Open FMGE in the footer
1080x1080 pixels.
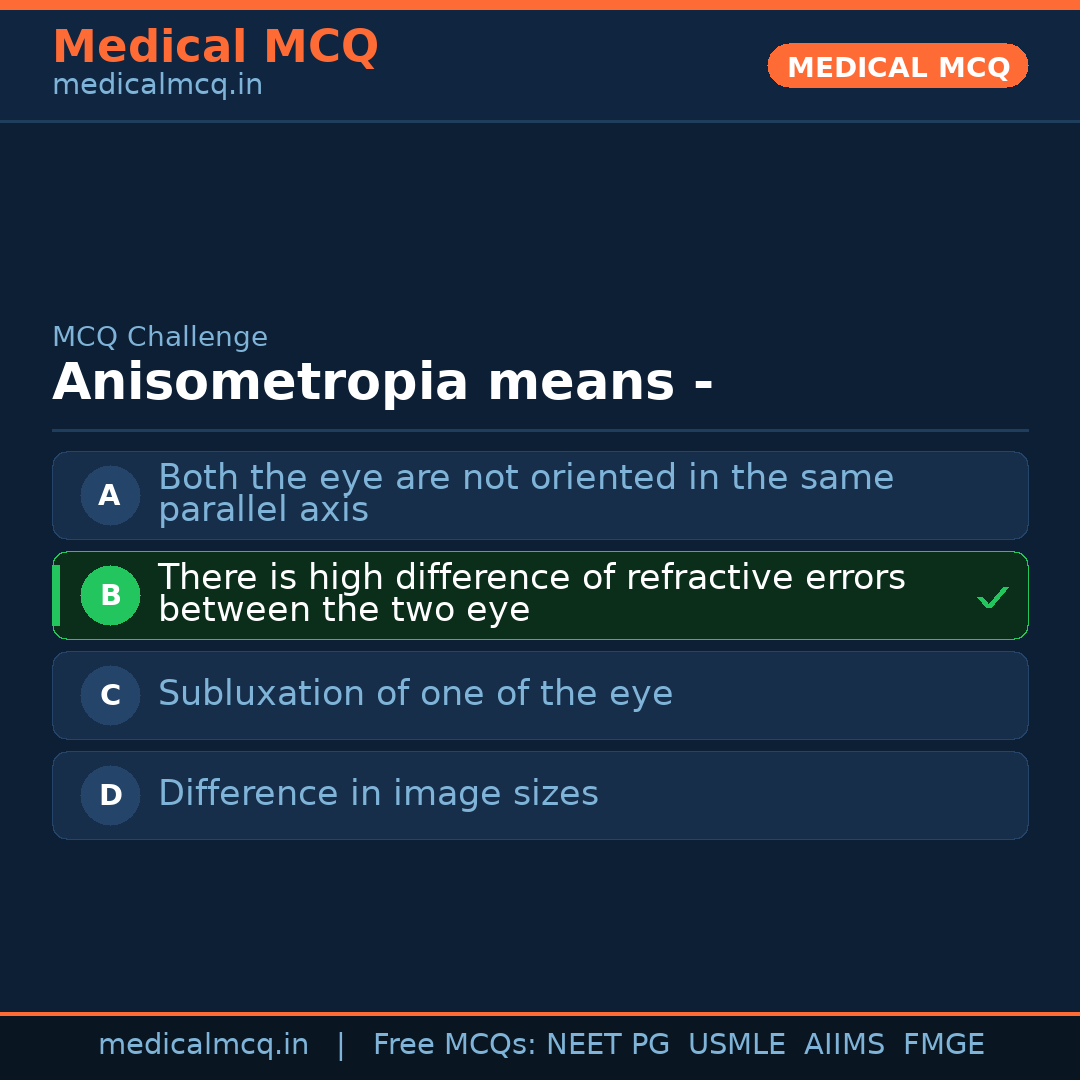[x=943, y=1045]
